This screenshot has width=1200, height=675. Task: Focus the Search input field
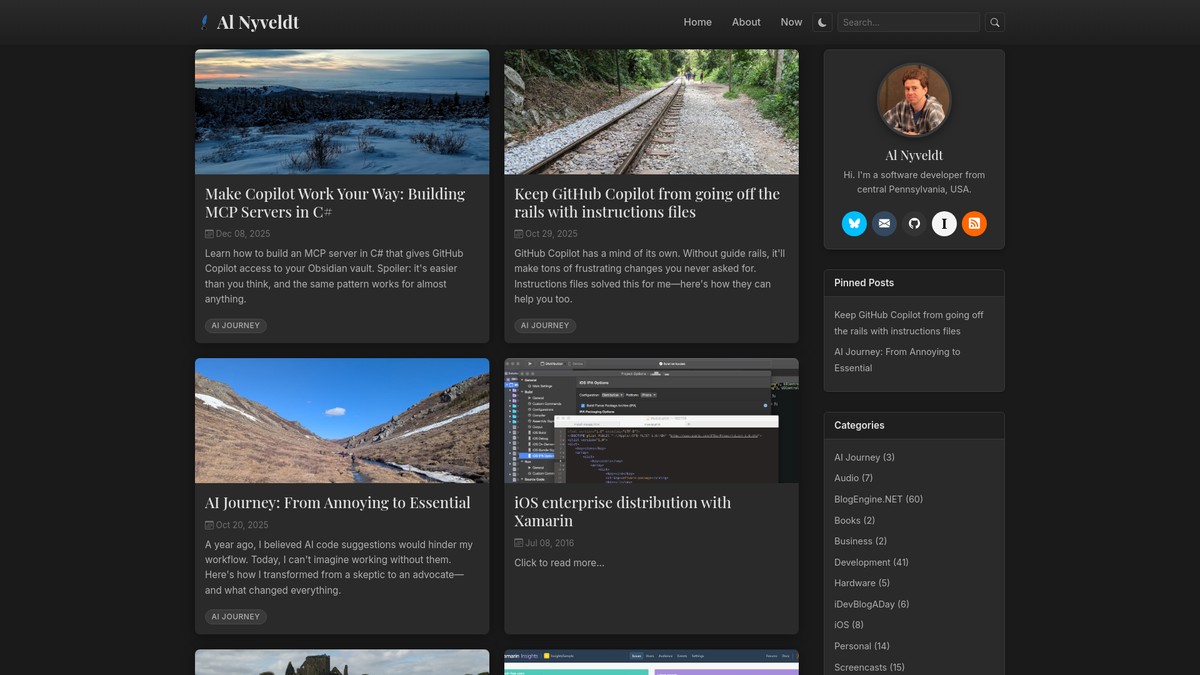pos(908,22)
